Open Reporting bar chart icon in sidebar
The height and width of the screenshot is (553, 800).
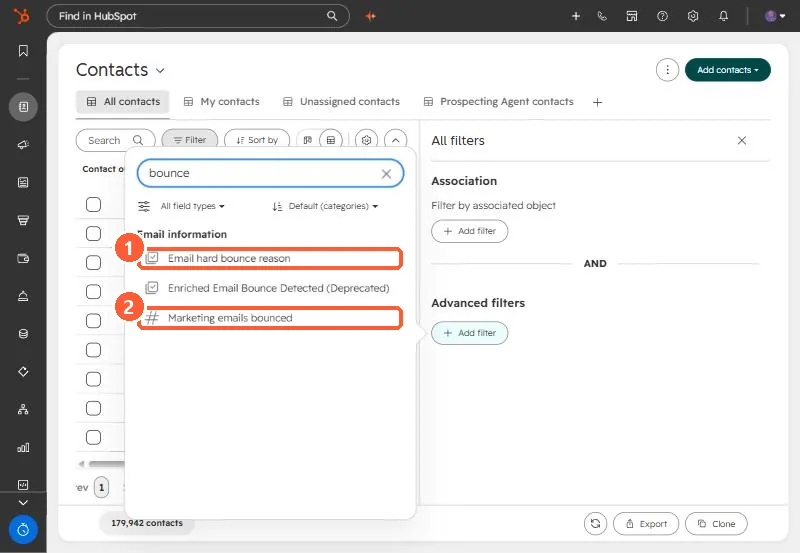click(23, 447)
